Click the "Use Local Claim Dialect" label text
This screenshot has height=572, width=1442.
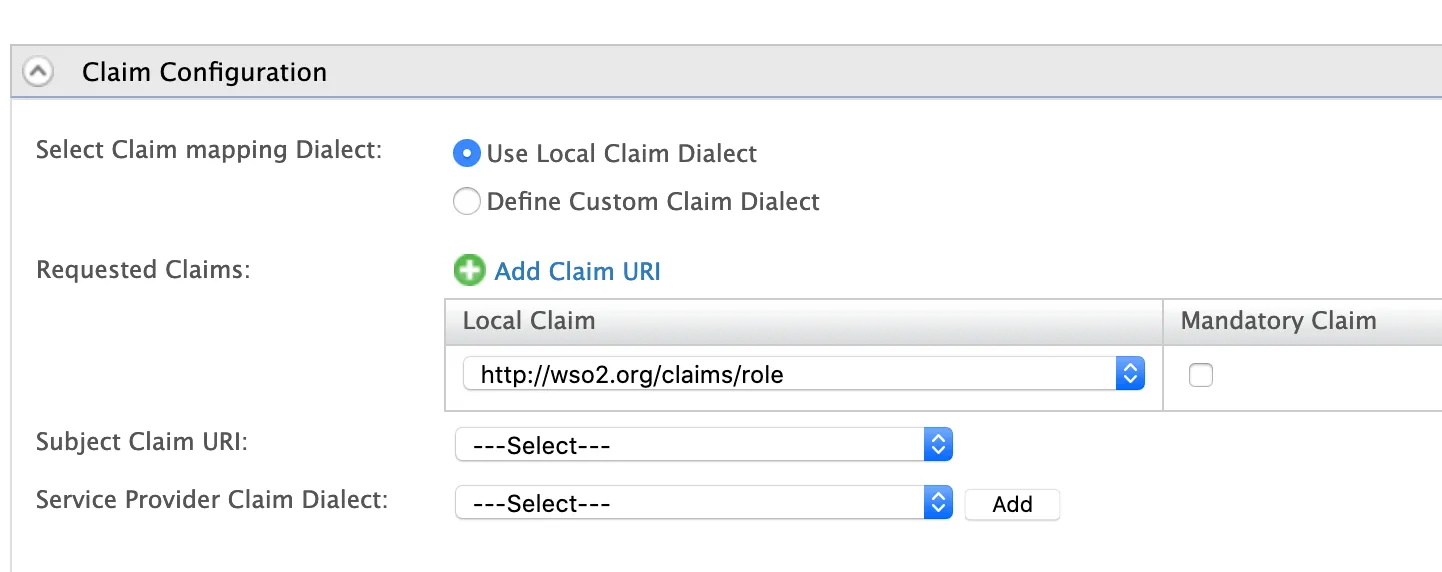(621, 154)
